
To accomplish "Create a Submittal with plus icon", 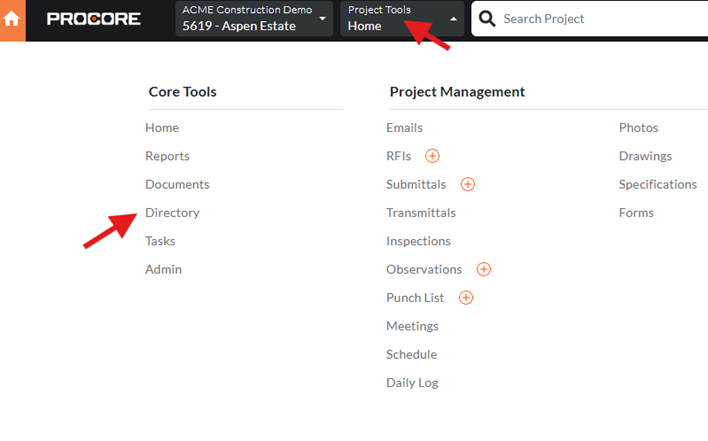I will click(x=467, y=185).
